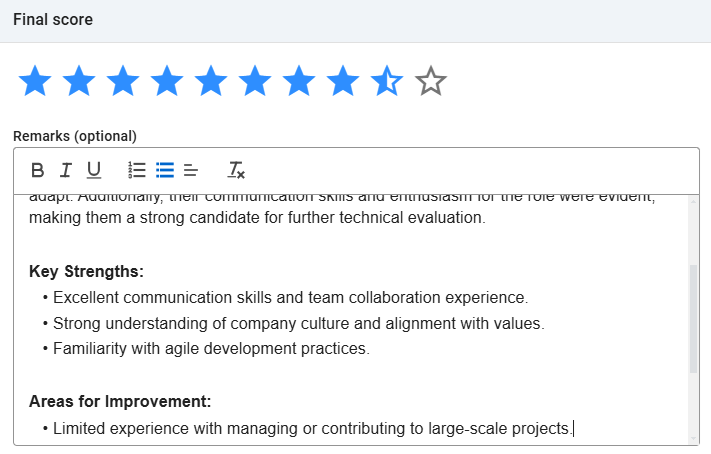Apply underline formatting to remarks text
Viewport: 711px width, 454px height.
click(94, 170)
